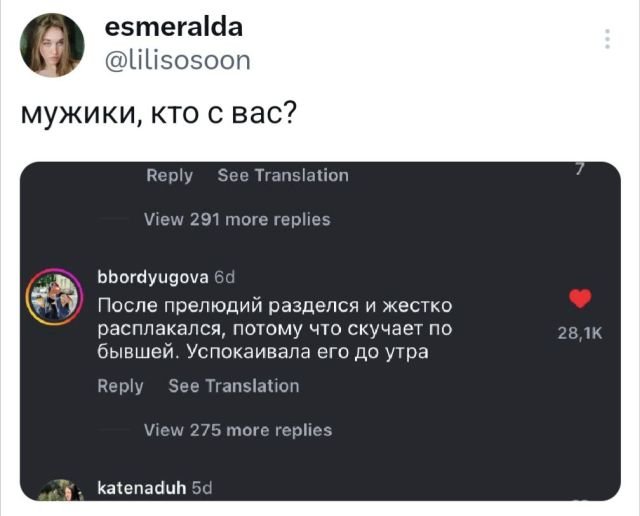Open the three-dot menu on esmeralda's tweet
The image size is (640, 516).
tap(607, 40)
